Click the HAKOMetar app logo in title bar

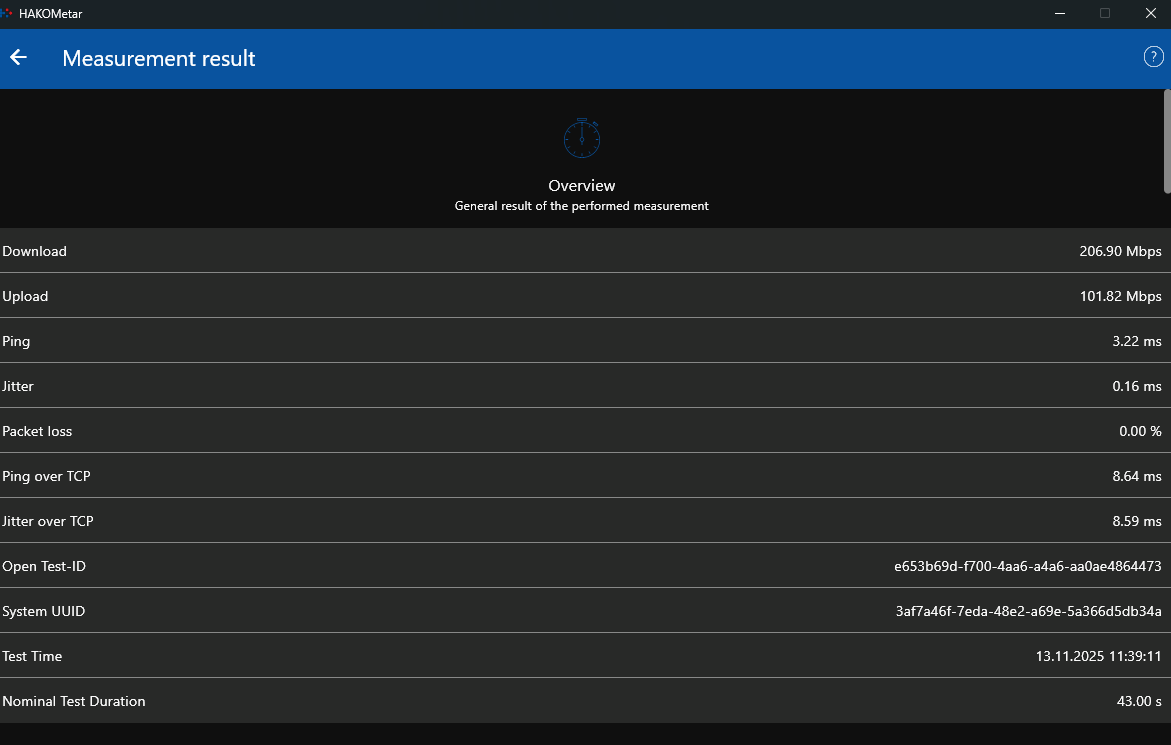(x=6, y=13)
